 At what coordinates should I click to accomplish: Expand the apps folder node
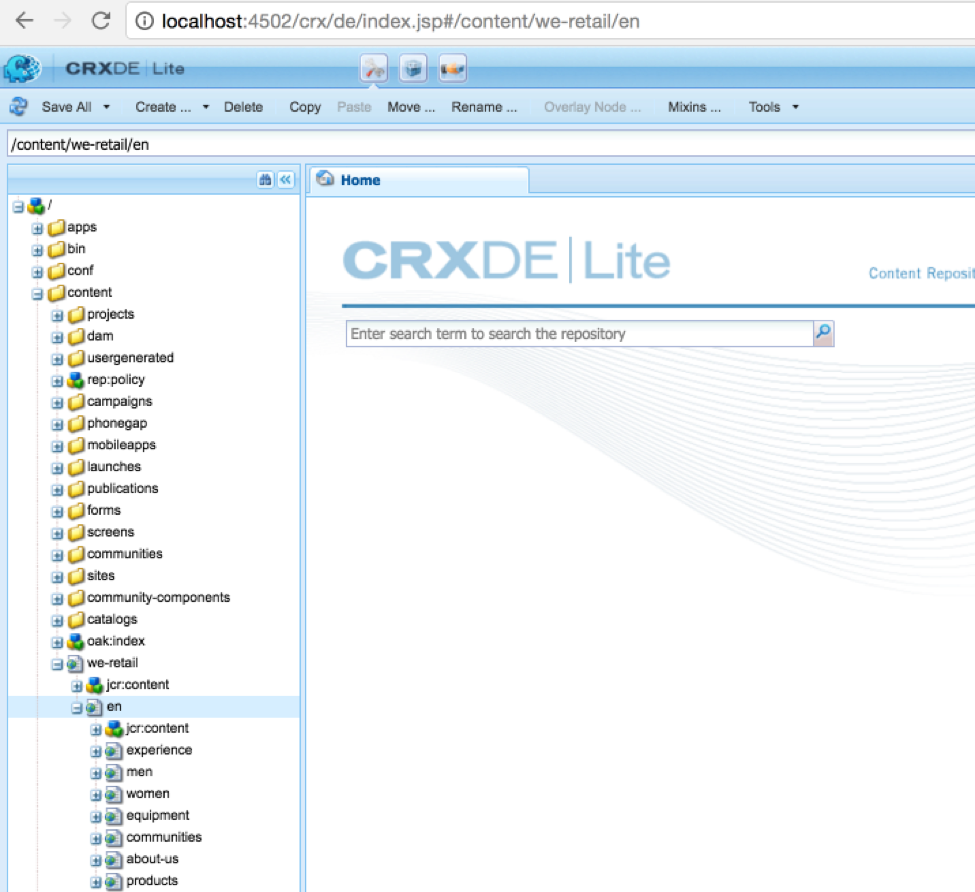pyautogui.click(x=38, y=228)
